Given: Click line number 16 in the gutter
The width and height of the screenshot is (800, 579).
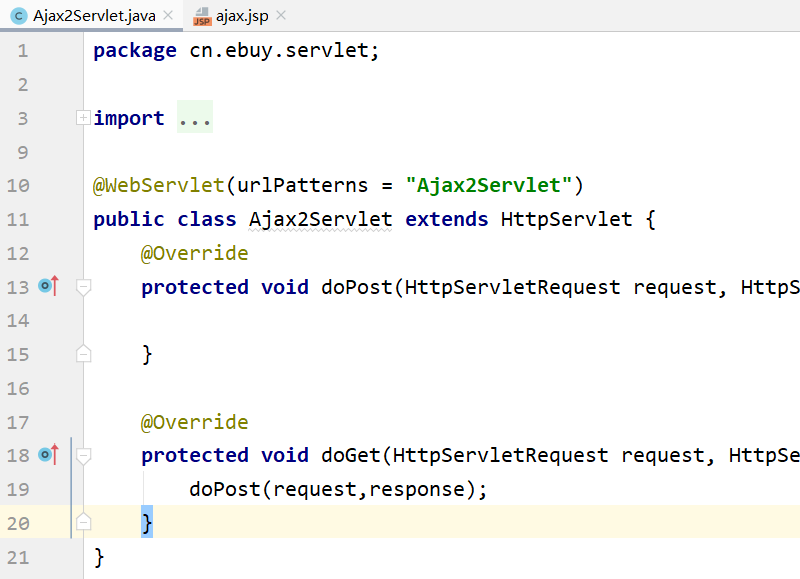Looking at the screenshot, I should click(x=18, y=389).
